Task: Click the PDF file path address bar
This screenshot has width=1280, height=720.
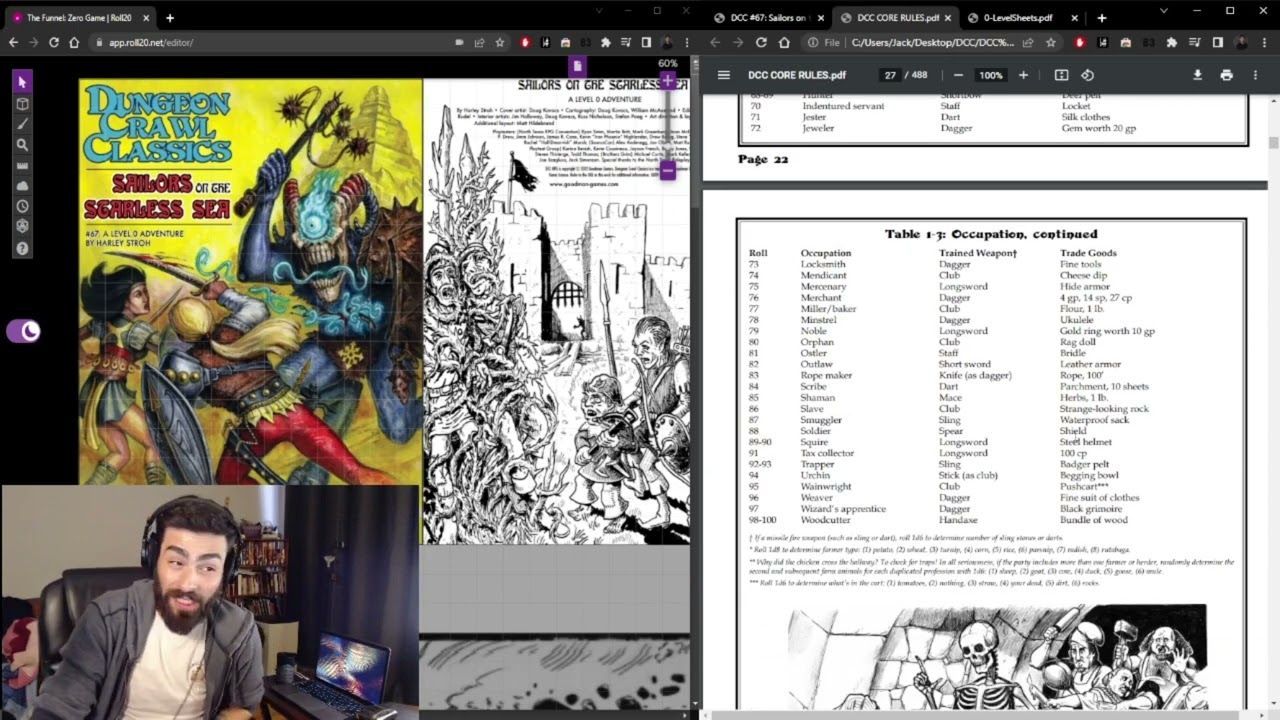Action: 930,42
